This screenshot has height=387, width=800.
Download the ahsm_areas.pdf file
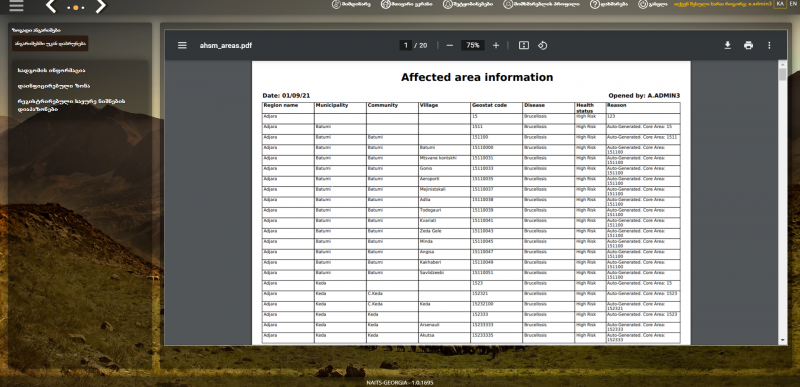(728, 45)
